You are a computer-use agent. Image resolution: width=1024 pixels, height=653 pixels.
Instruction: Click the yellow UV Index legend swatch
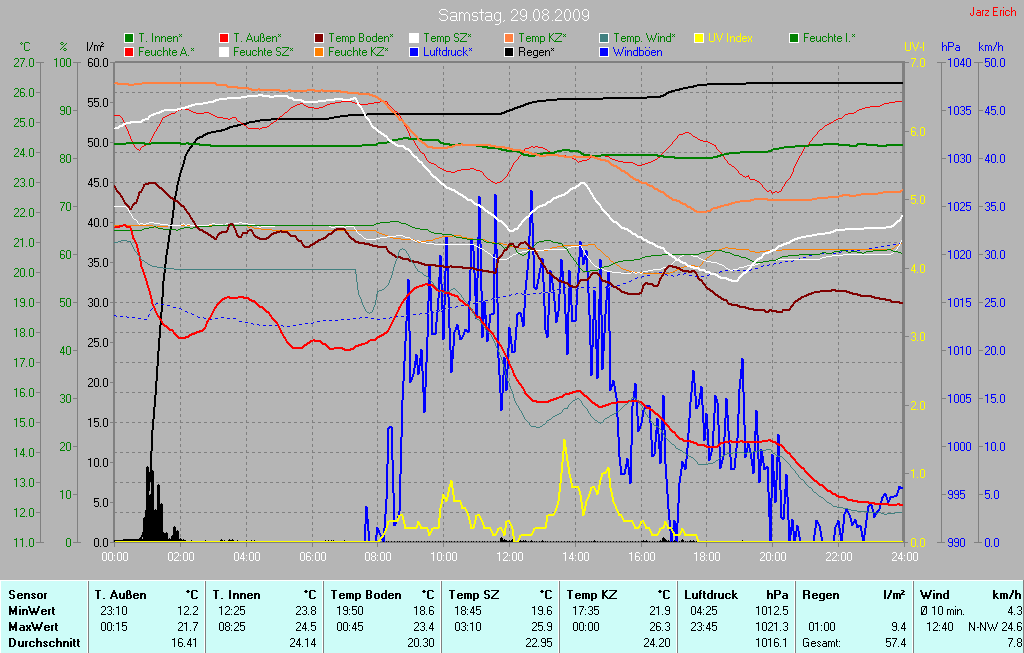click(x=699, y=39)
